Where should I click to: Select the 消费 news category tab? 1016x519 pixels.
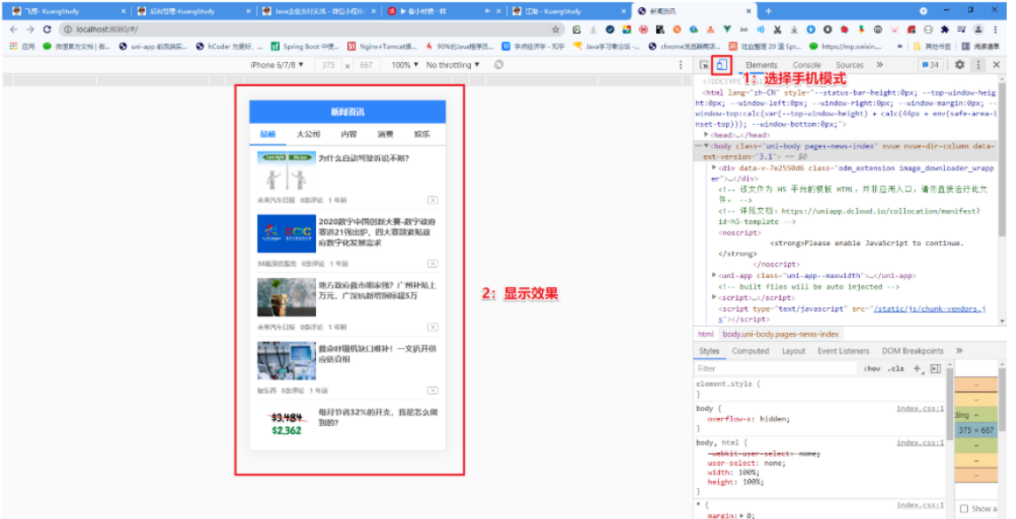[x=386, y=134]
